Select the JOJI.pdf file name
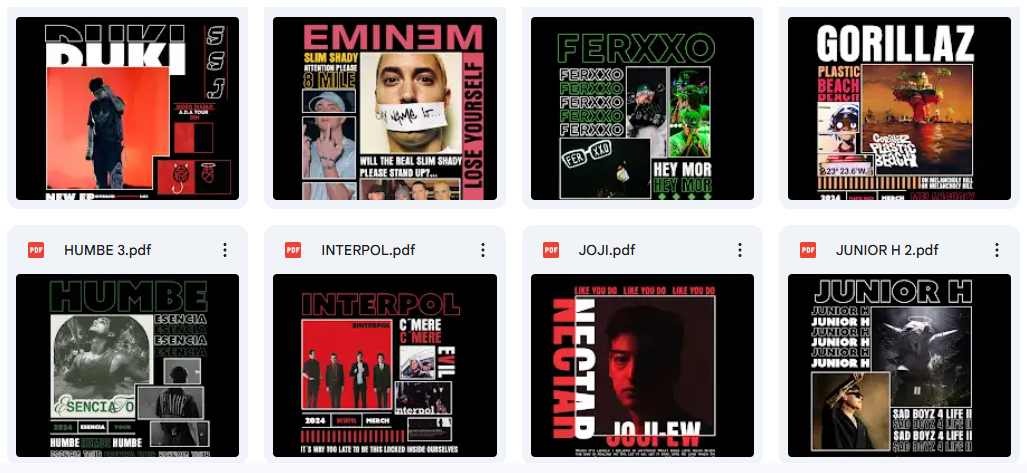Screen dimensions: 1027x473 click(607, 250)
